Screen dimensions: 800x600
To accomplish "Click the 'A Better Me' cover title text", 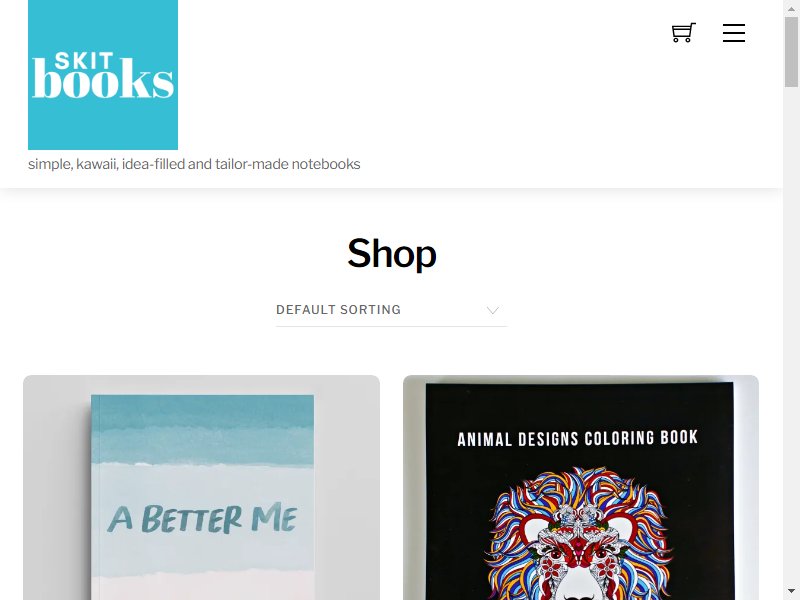I will [x=202, y=518].
